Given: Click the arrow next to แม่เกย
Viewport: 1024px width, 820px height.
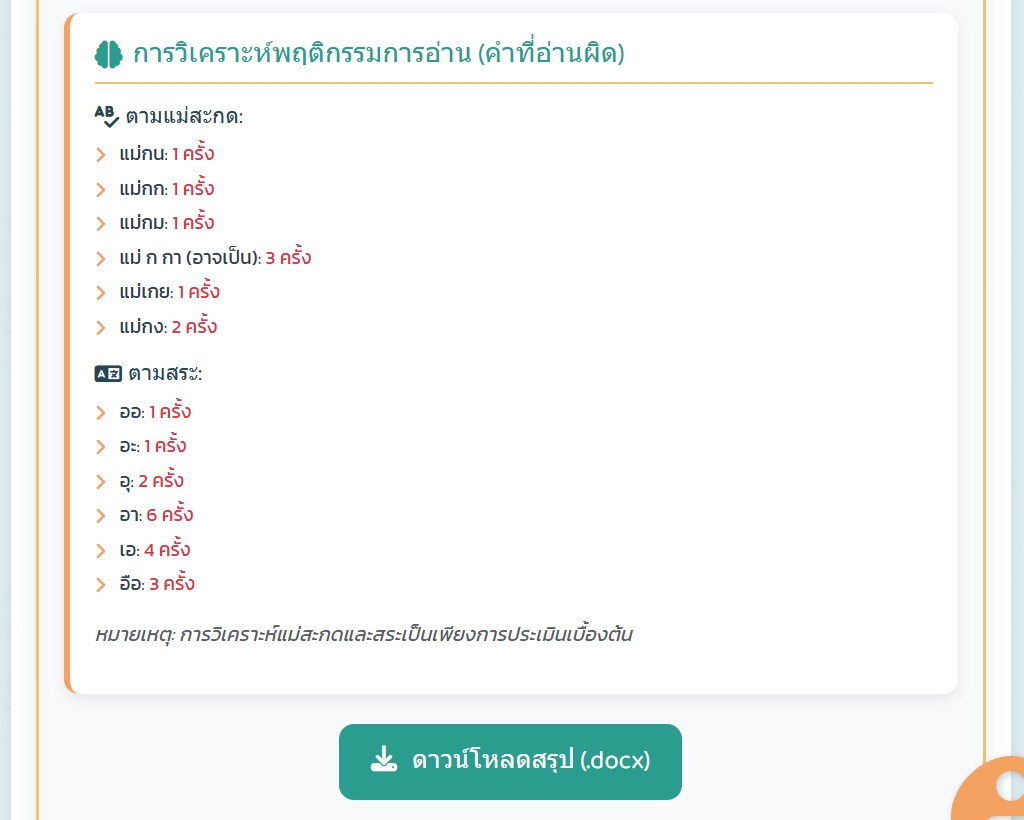Looking at the screenshot, I should click(x=101, y=293).
